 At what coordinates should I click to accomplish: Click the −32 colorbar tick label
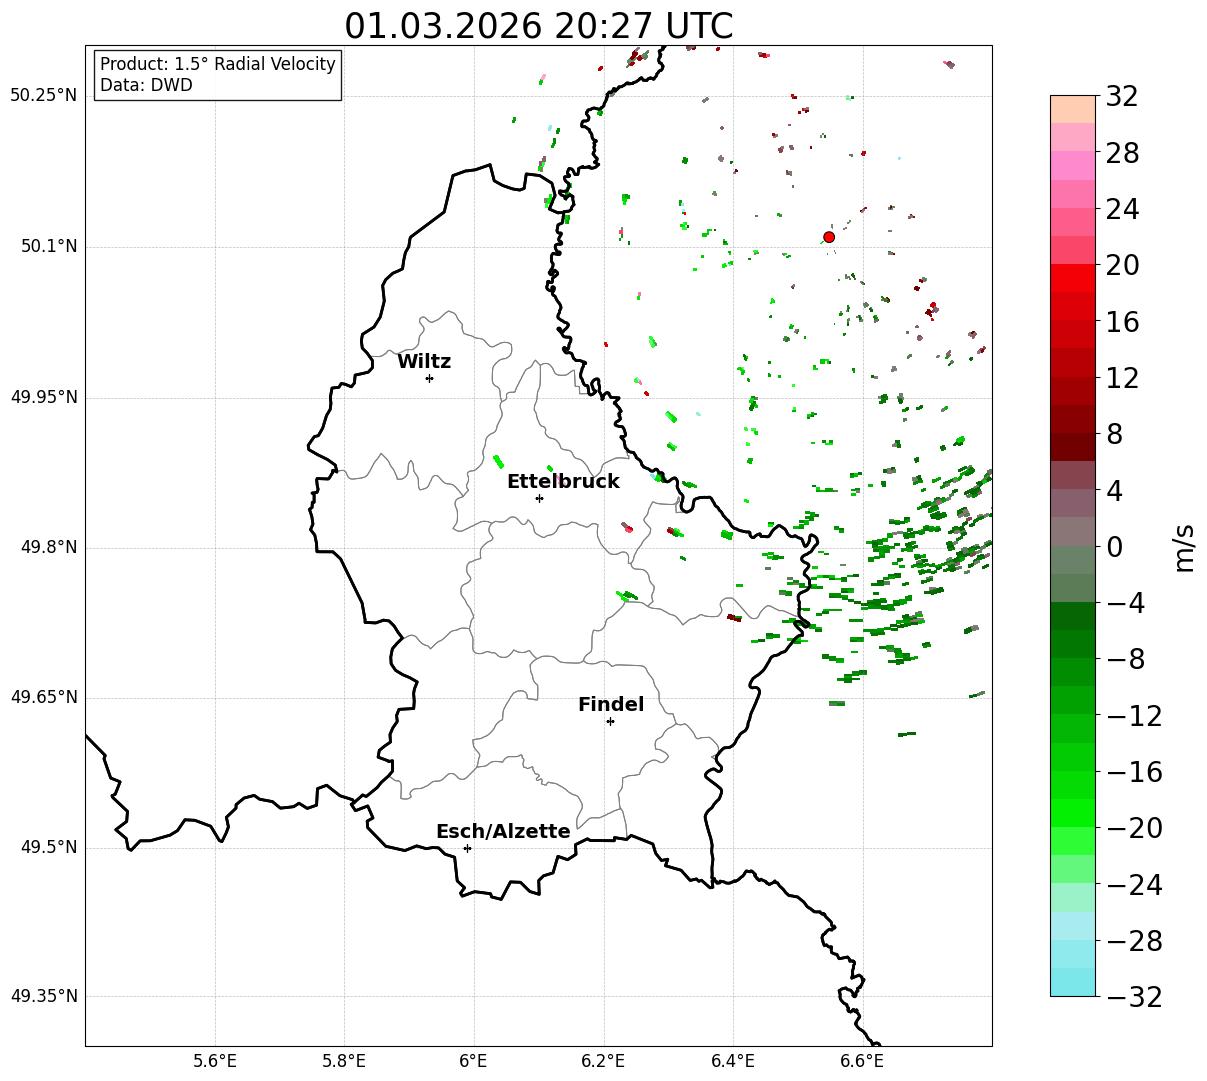point(1133,997)
